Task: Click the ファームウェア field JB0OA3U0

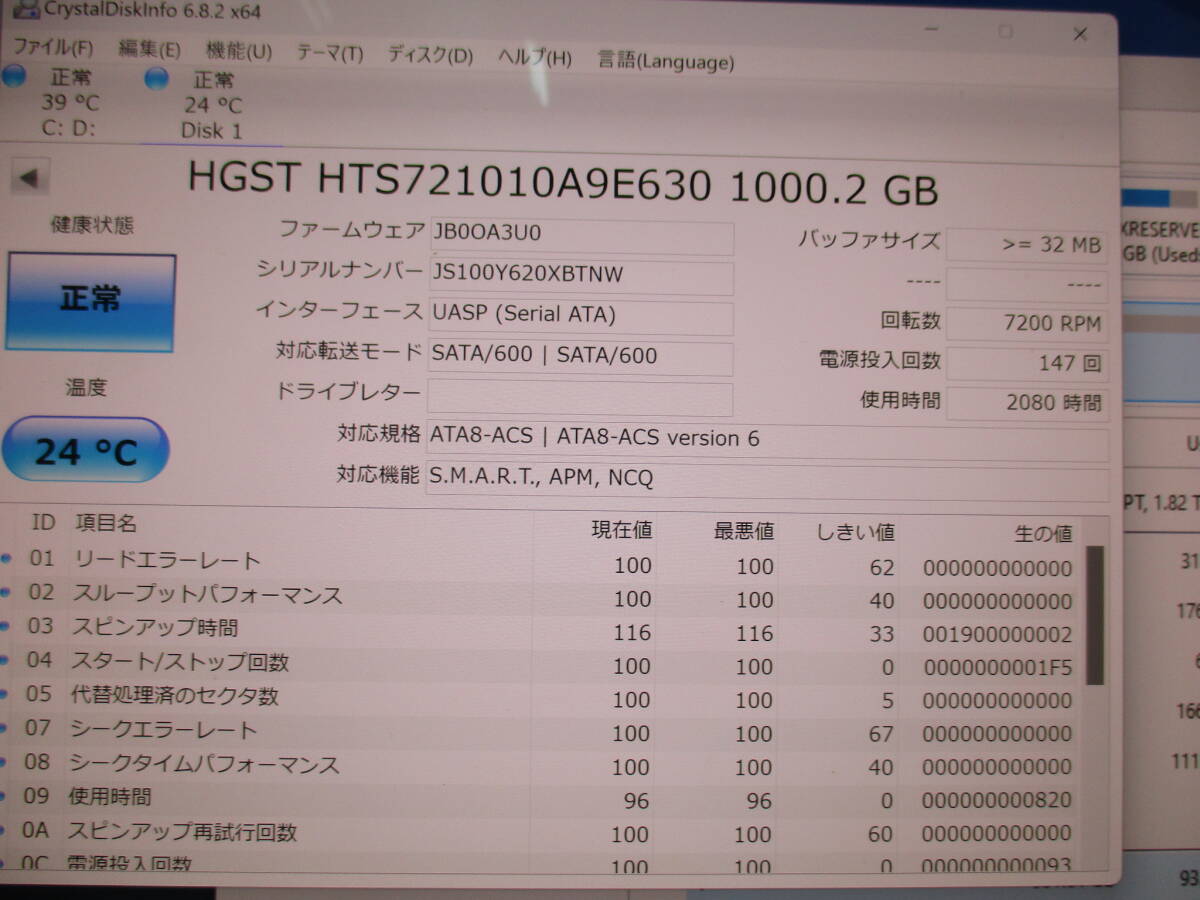Action: tap(581, 236)
